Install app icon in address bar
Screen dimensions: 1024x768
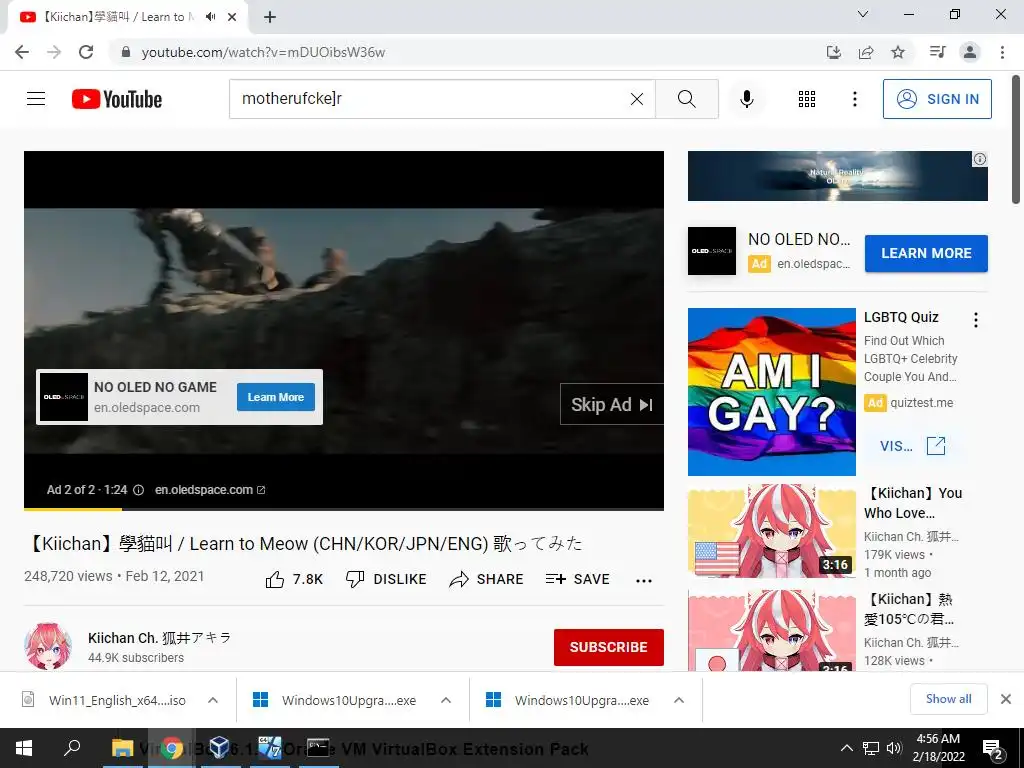click(x=833, y=52)
